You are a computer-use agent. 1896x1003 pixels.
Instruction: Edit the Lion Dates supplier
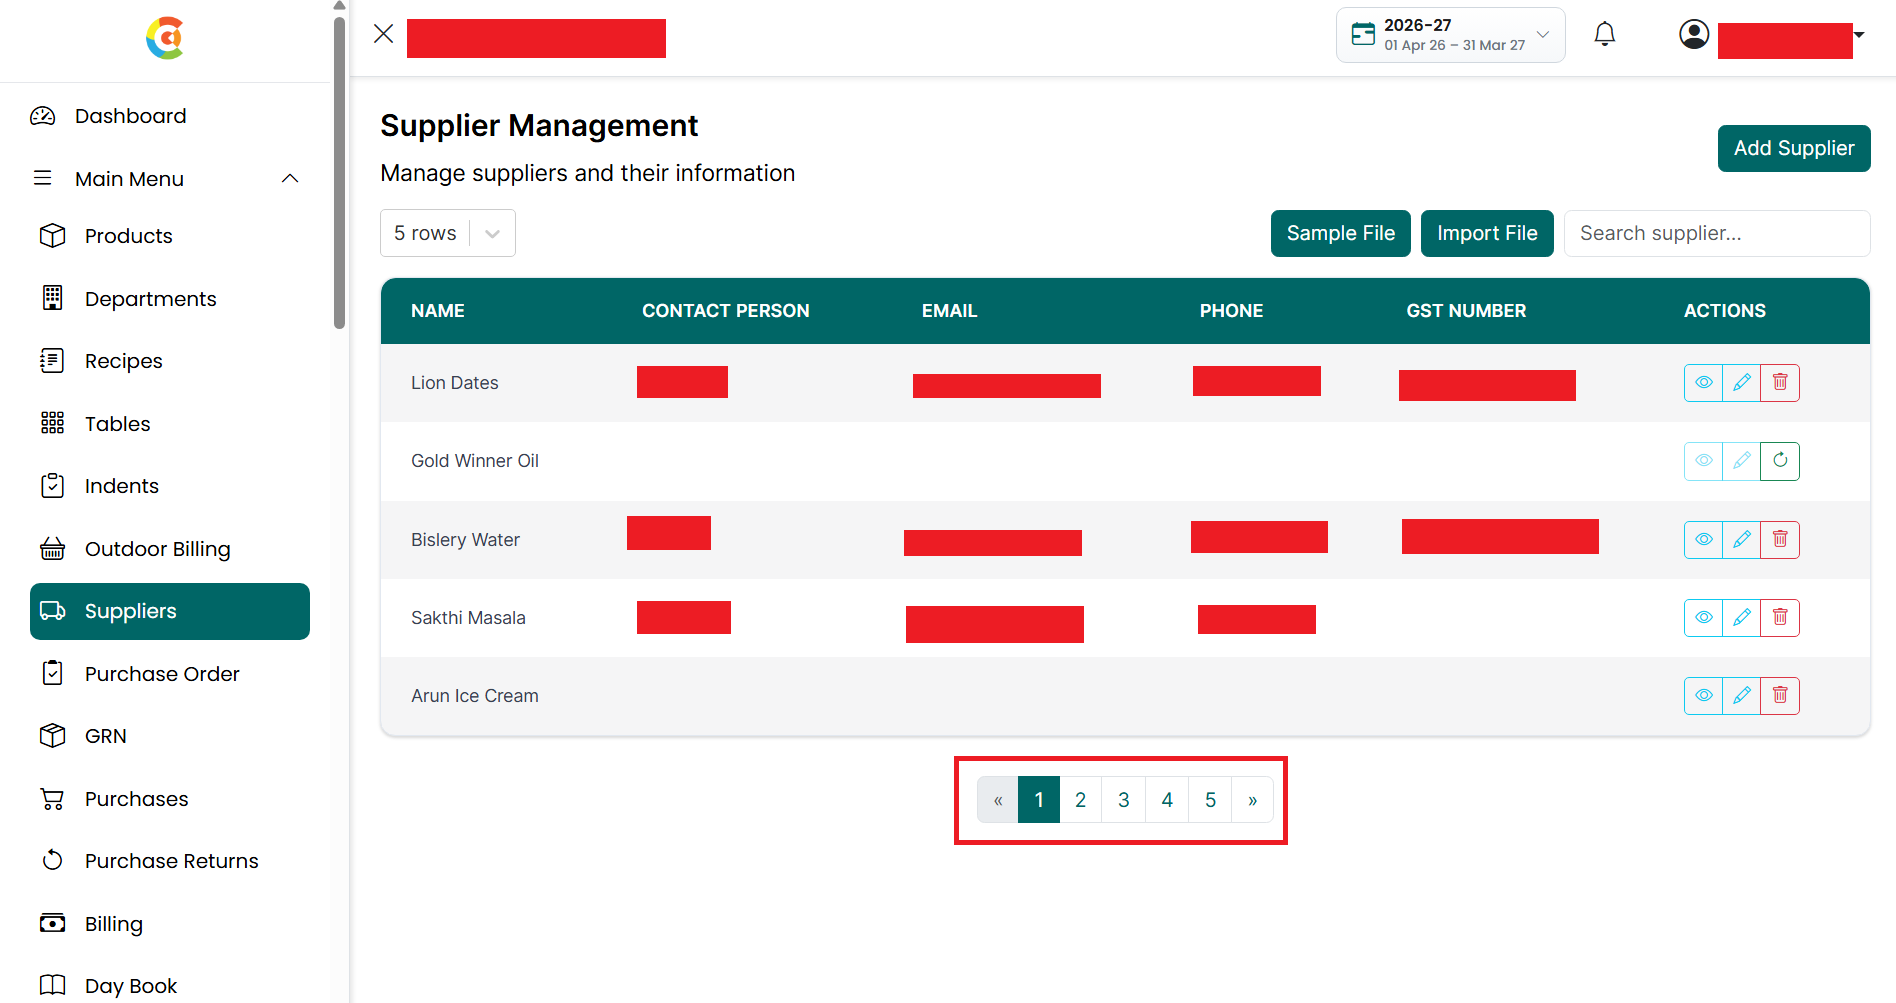1741,383
